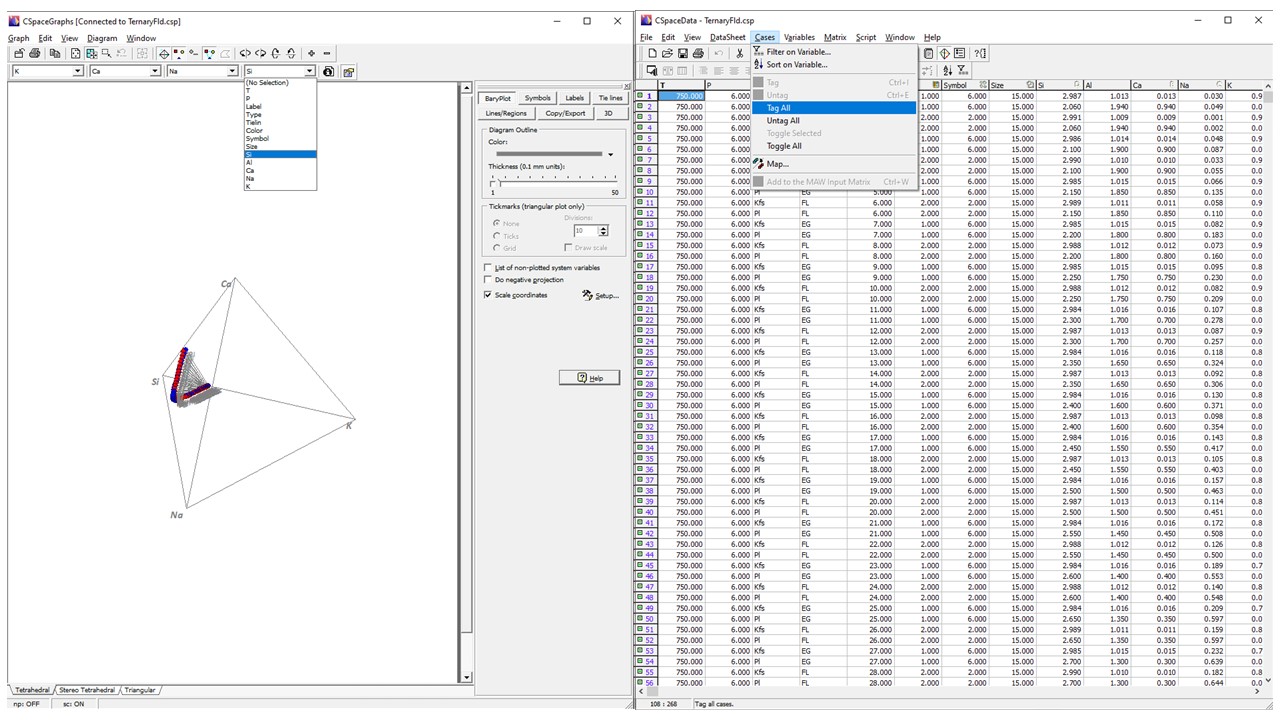
Task: Open the K axis variable dropdown
Action: click(77, 71)
